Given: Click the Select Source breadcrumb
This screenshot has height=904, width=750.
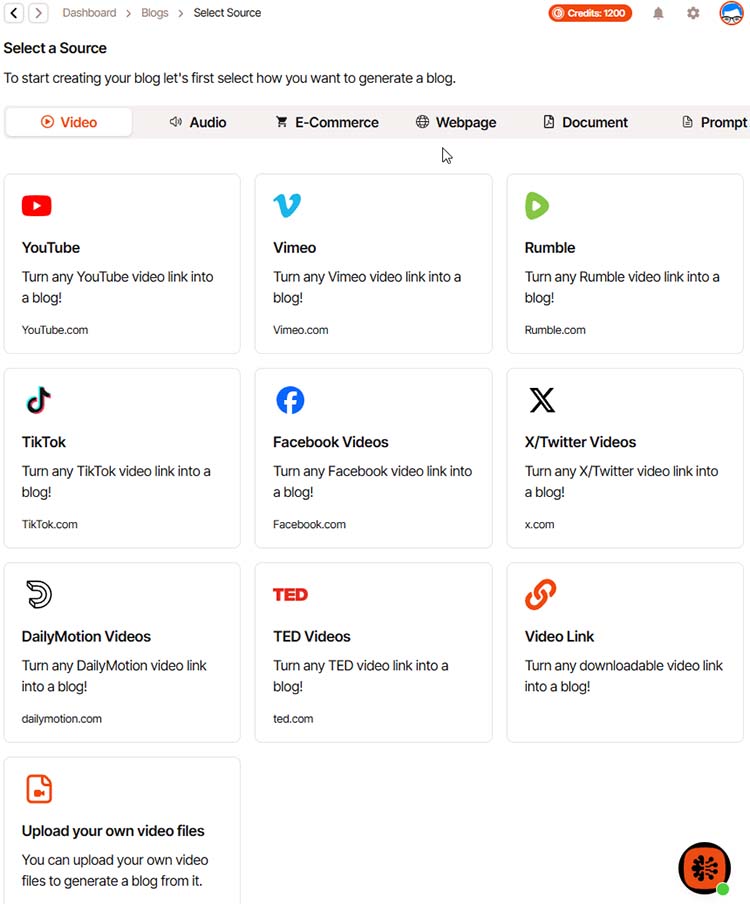Looking at the screenshot, I should point(227,13).
